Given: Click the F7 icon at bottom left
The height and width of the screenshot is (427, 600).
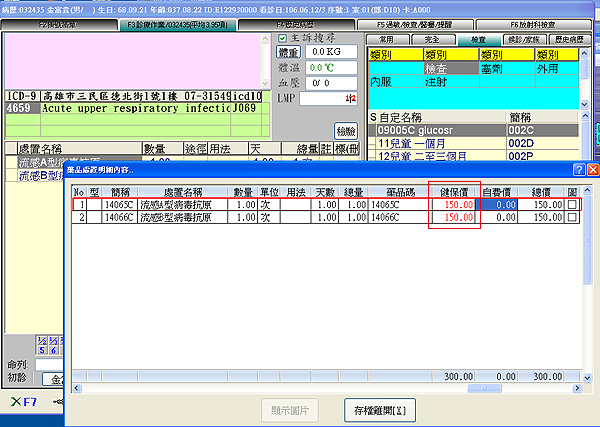Looking at the screenshot, I should pyautogui.click(x=22, y=401).
